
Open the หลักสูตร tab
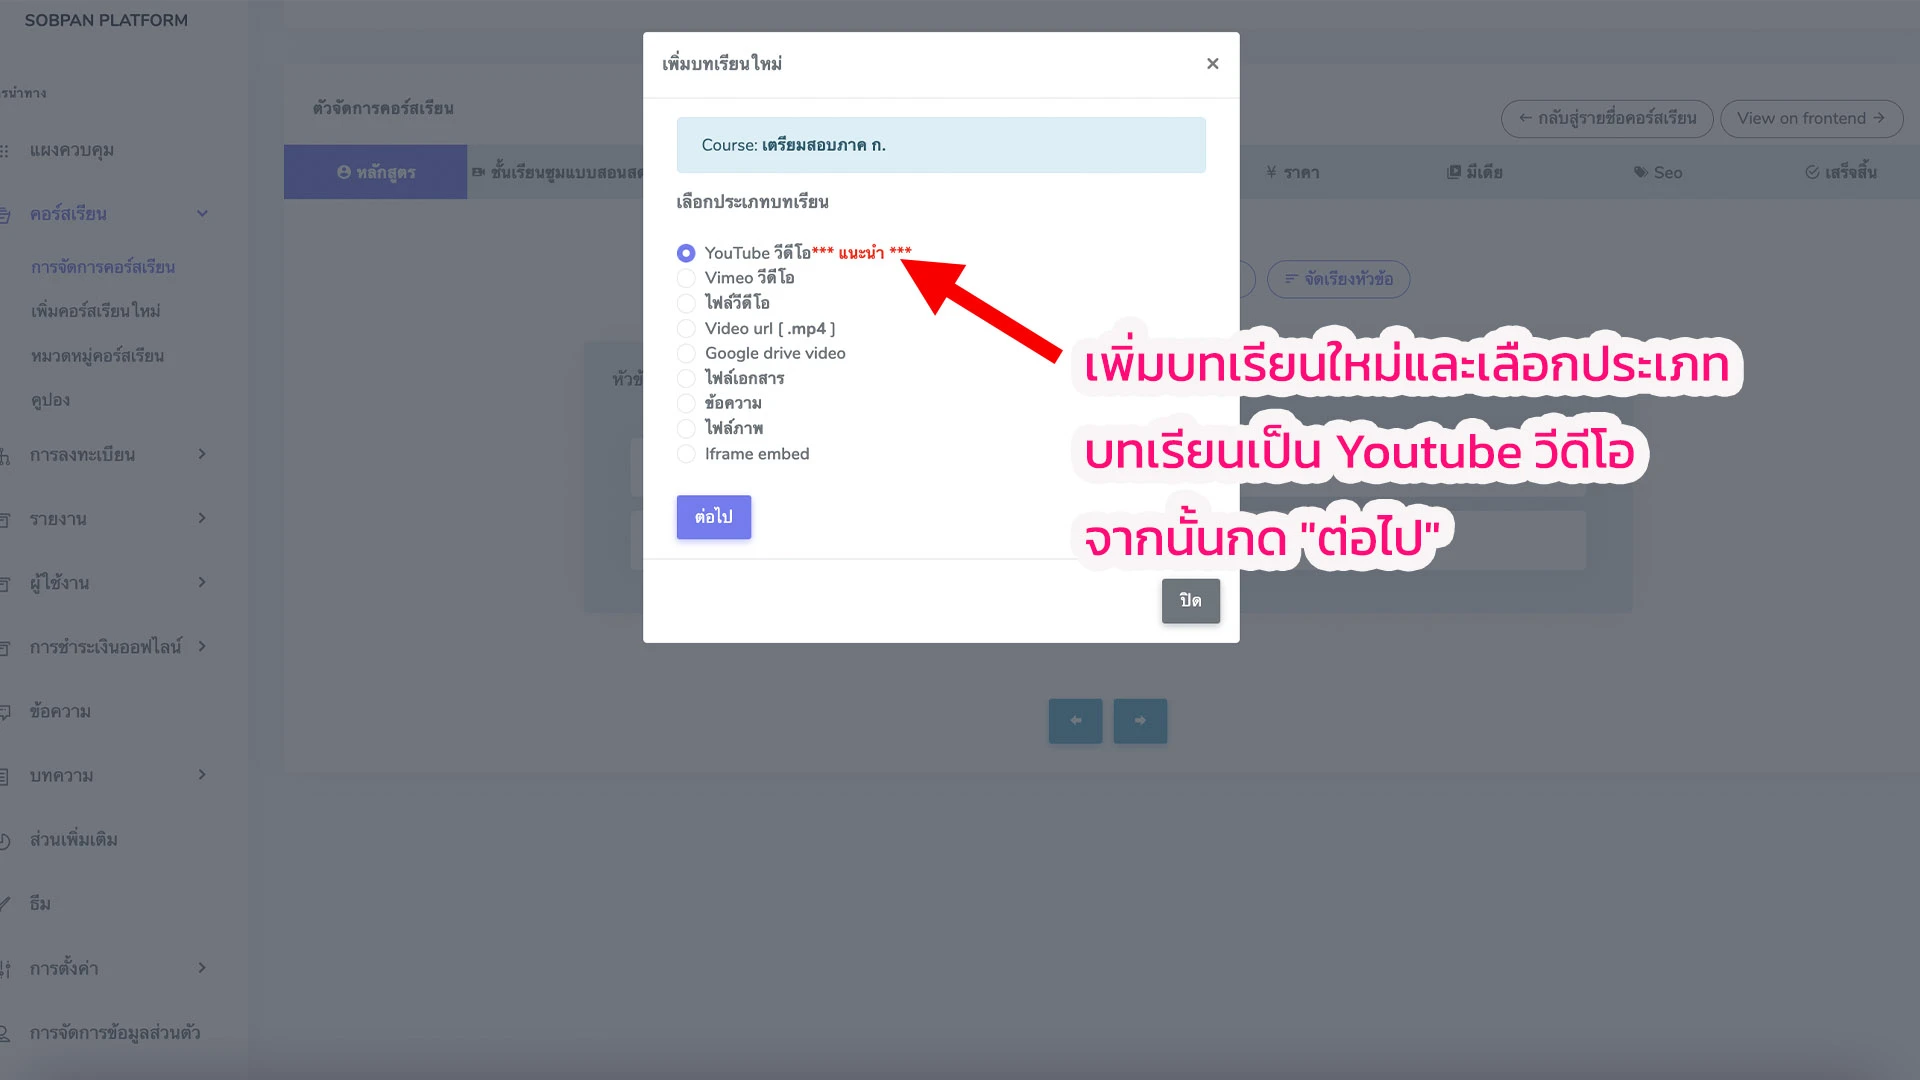click(x=376, y=172)
